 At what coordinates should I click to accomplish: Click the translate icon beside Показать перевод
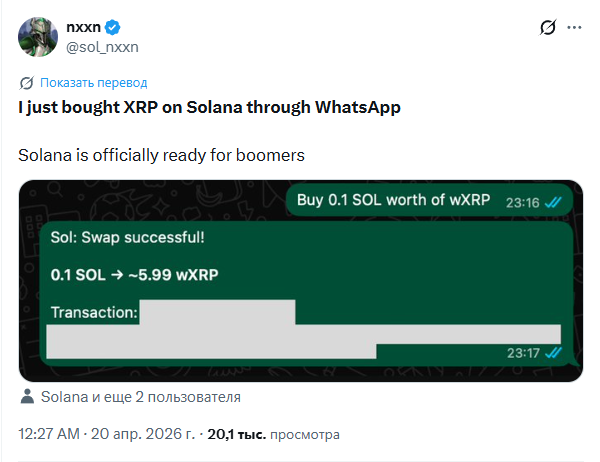27,82
